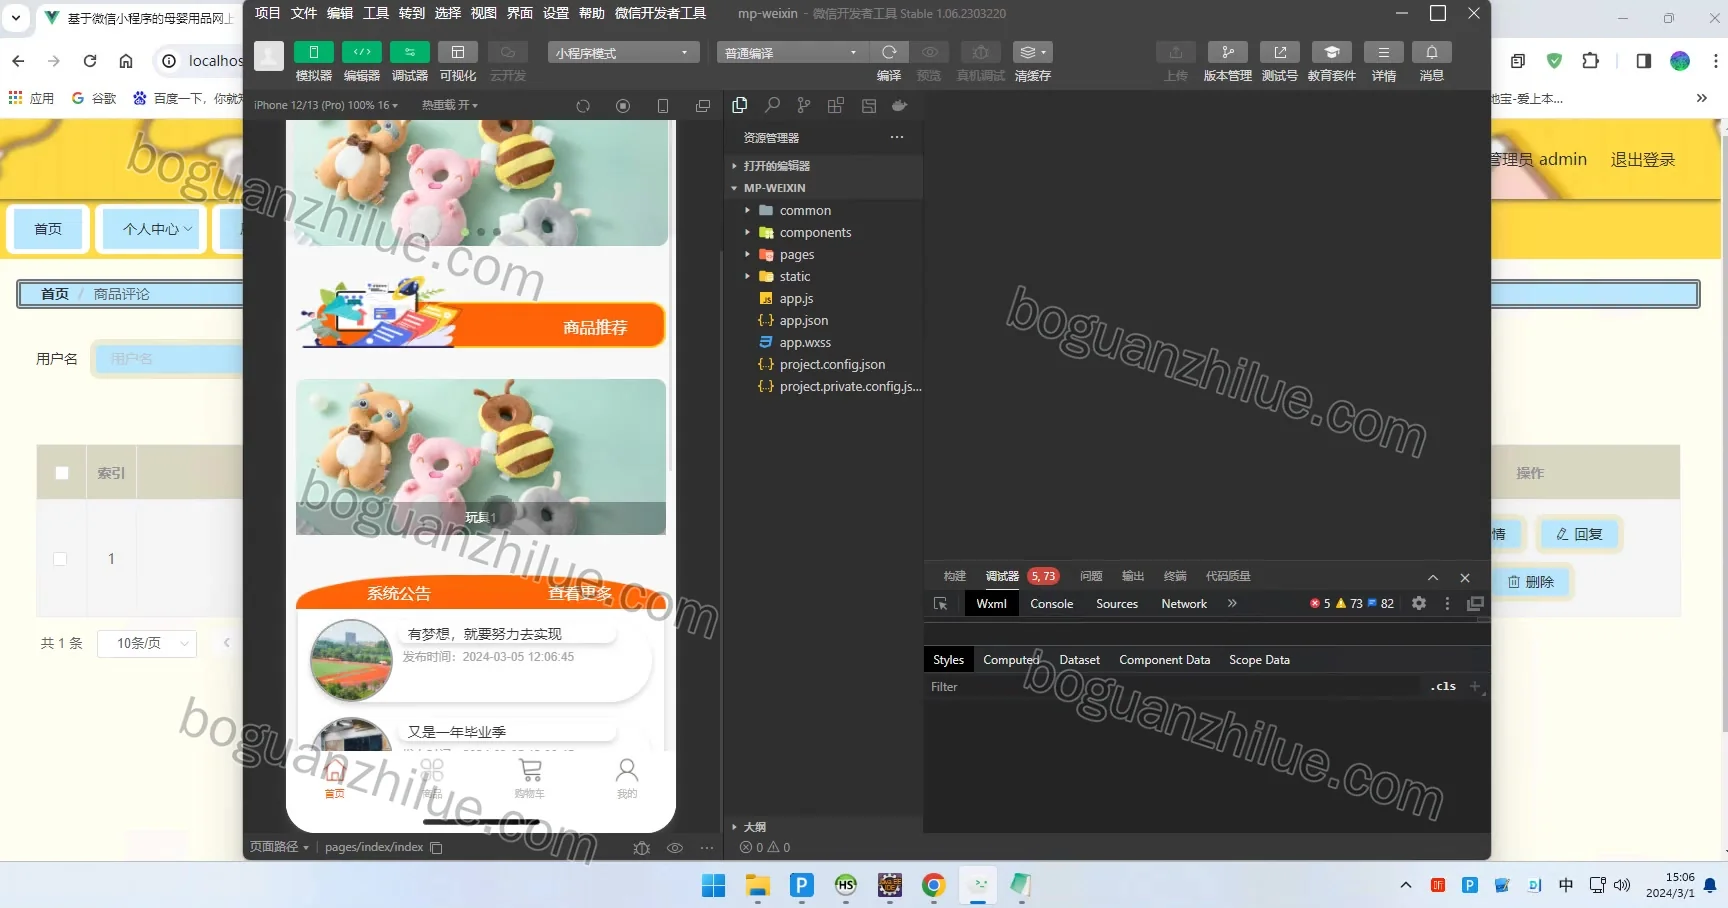The width and height of the screenshot is (1728, 908).
Task: Open the 消息 notifications bell
Action: point(1431,52)
